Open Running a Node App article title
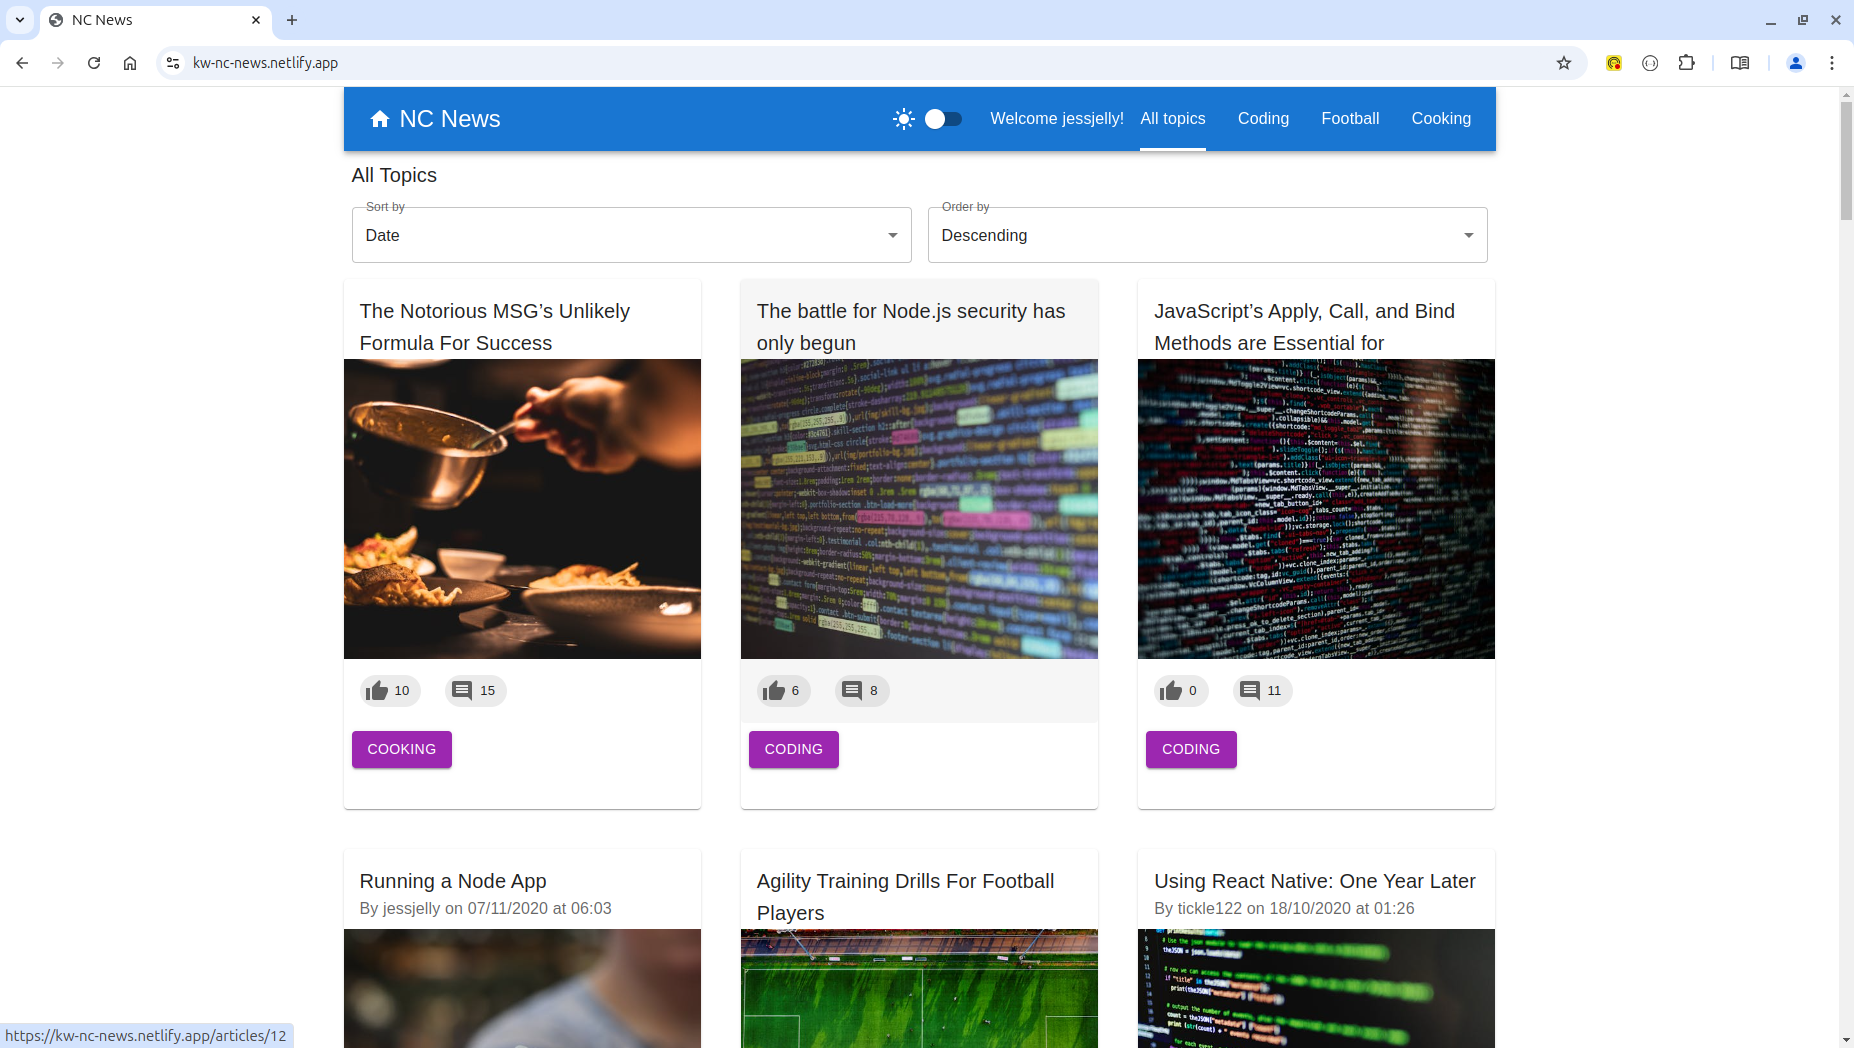 [453, 881]
